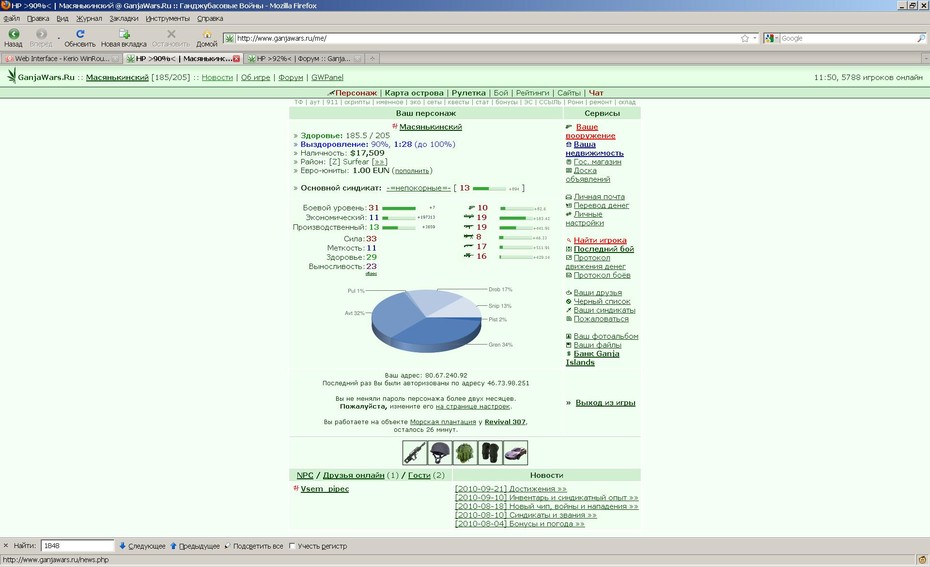The width and height of the screenshot is (930, 567).
Task: Open the Форум link in the header
Action: (x=291, y=77)
